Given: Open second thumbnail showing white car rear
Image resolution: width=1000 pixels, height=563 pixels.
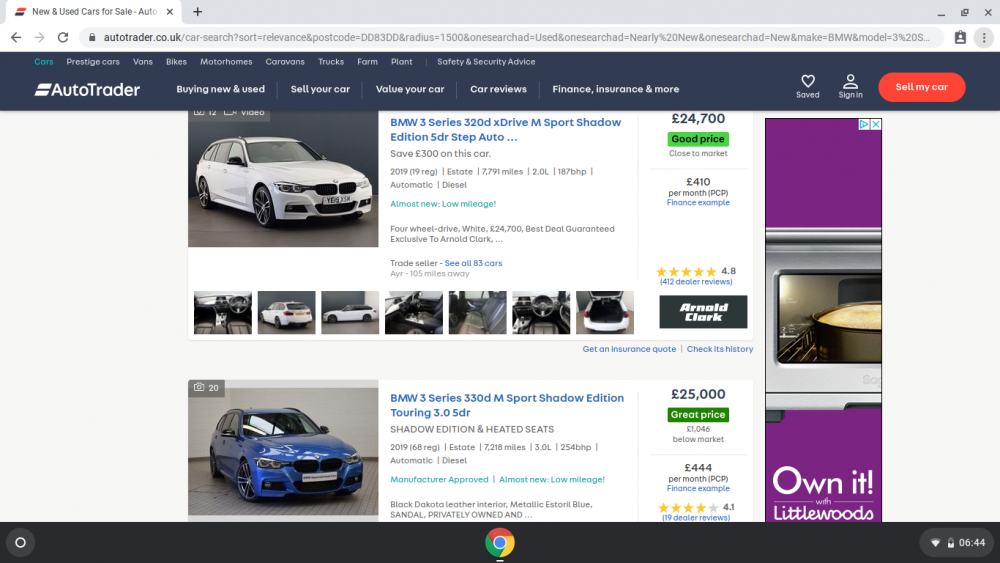Looking at the screenshot, I should pyautogui.click(x=286, y=312).
